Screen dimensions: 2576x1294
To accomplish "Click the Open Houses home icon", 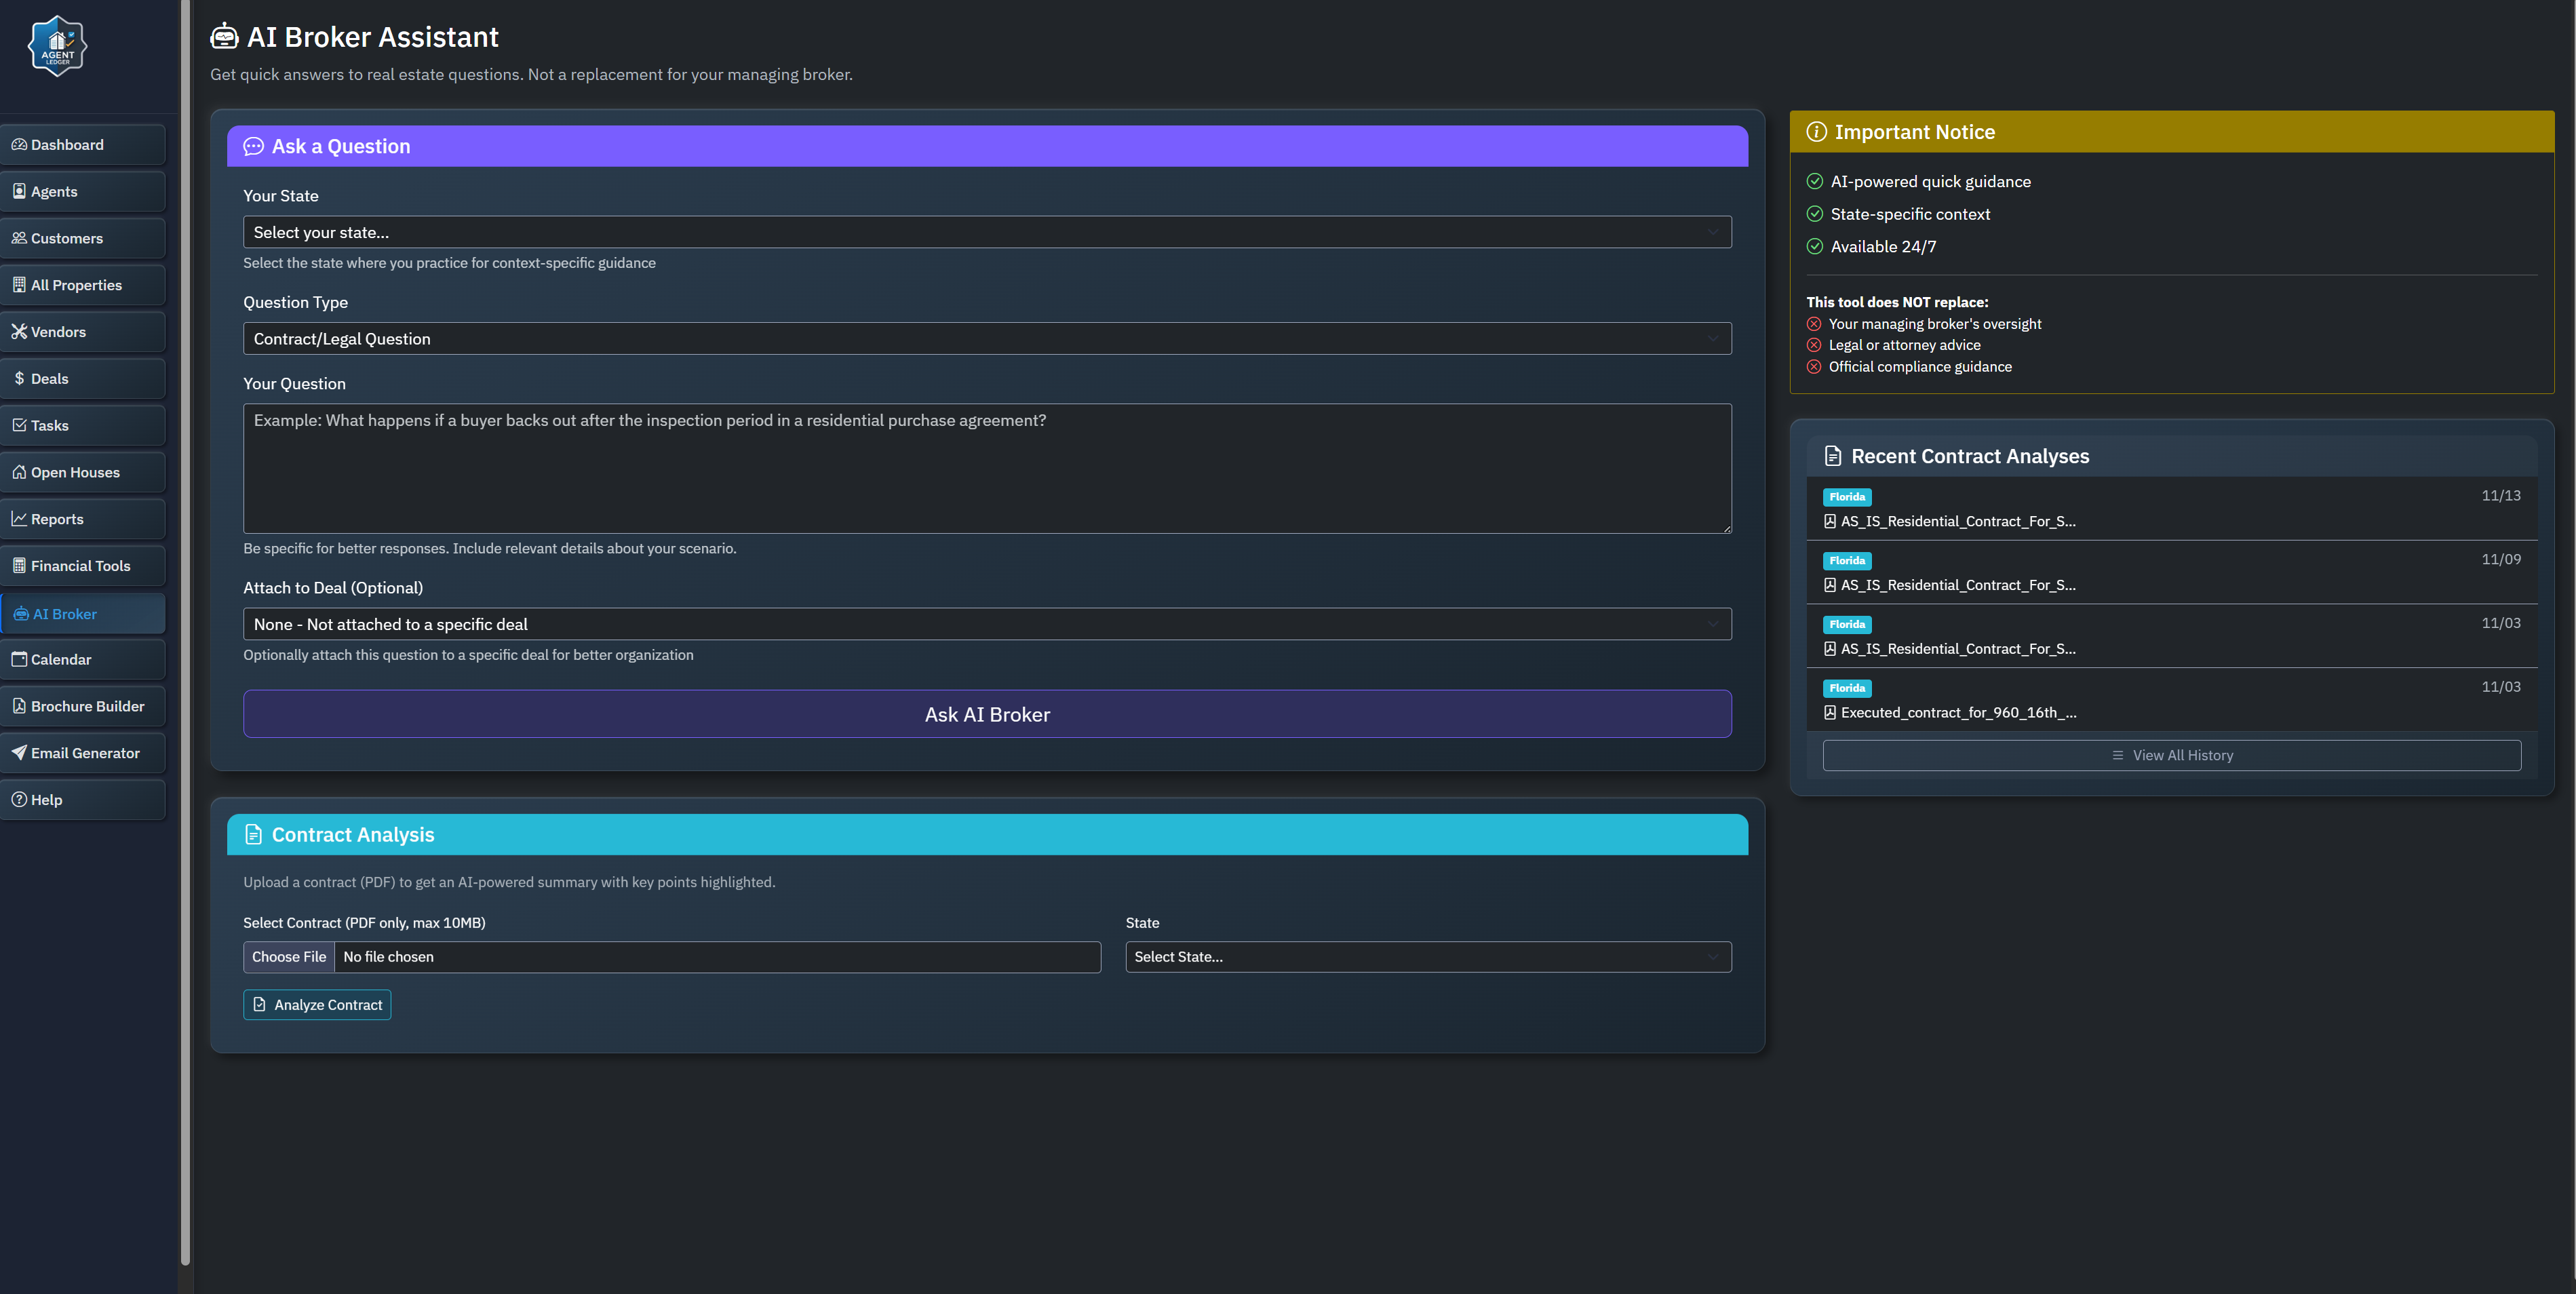I will pyautogui.click(x=19, y=472).
